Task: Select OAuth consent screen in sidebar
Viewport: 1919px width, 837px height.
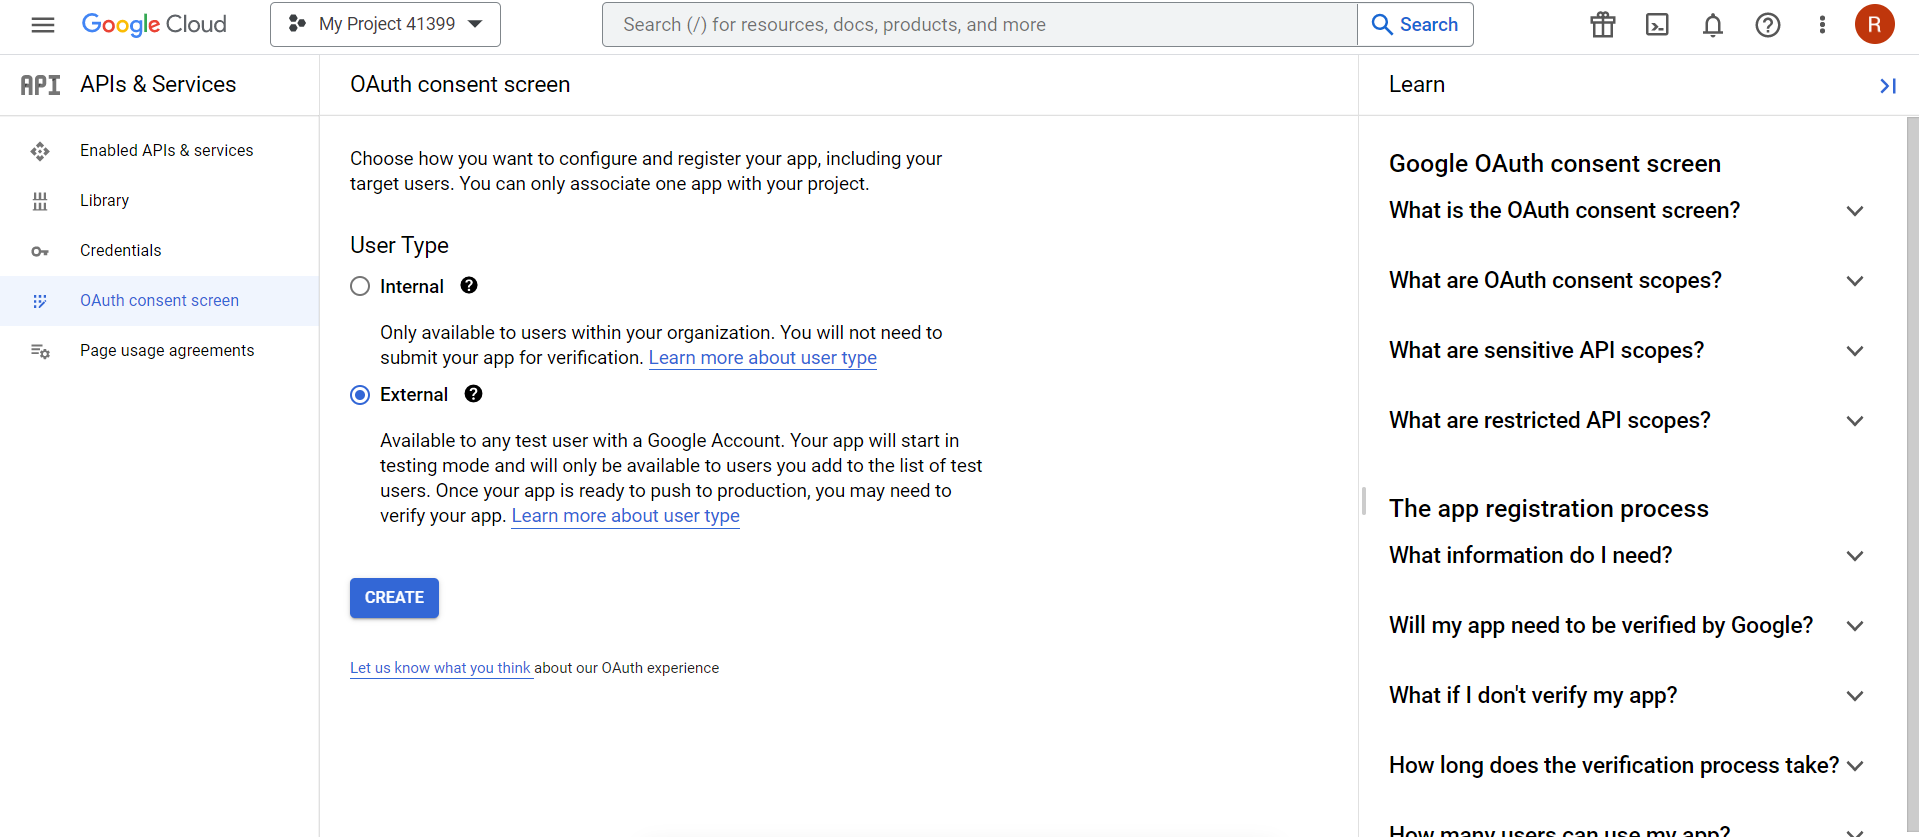Action: click(x=160, y=301)
